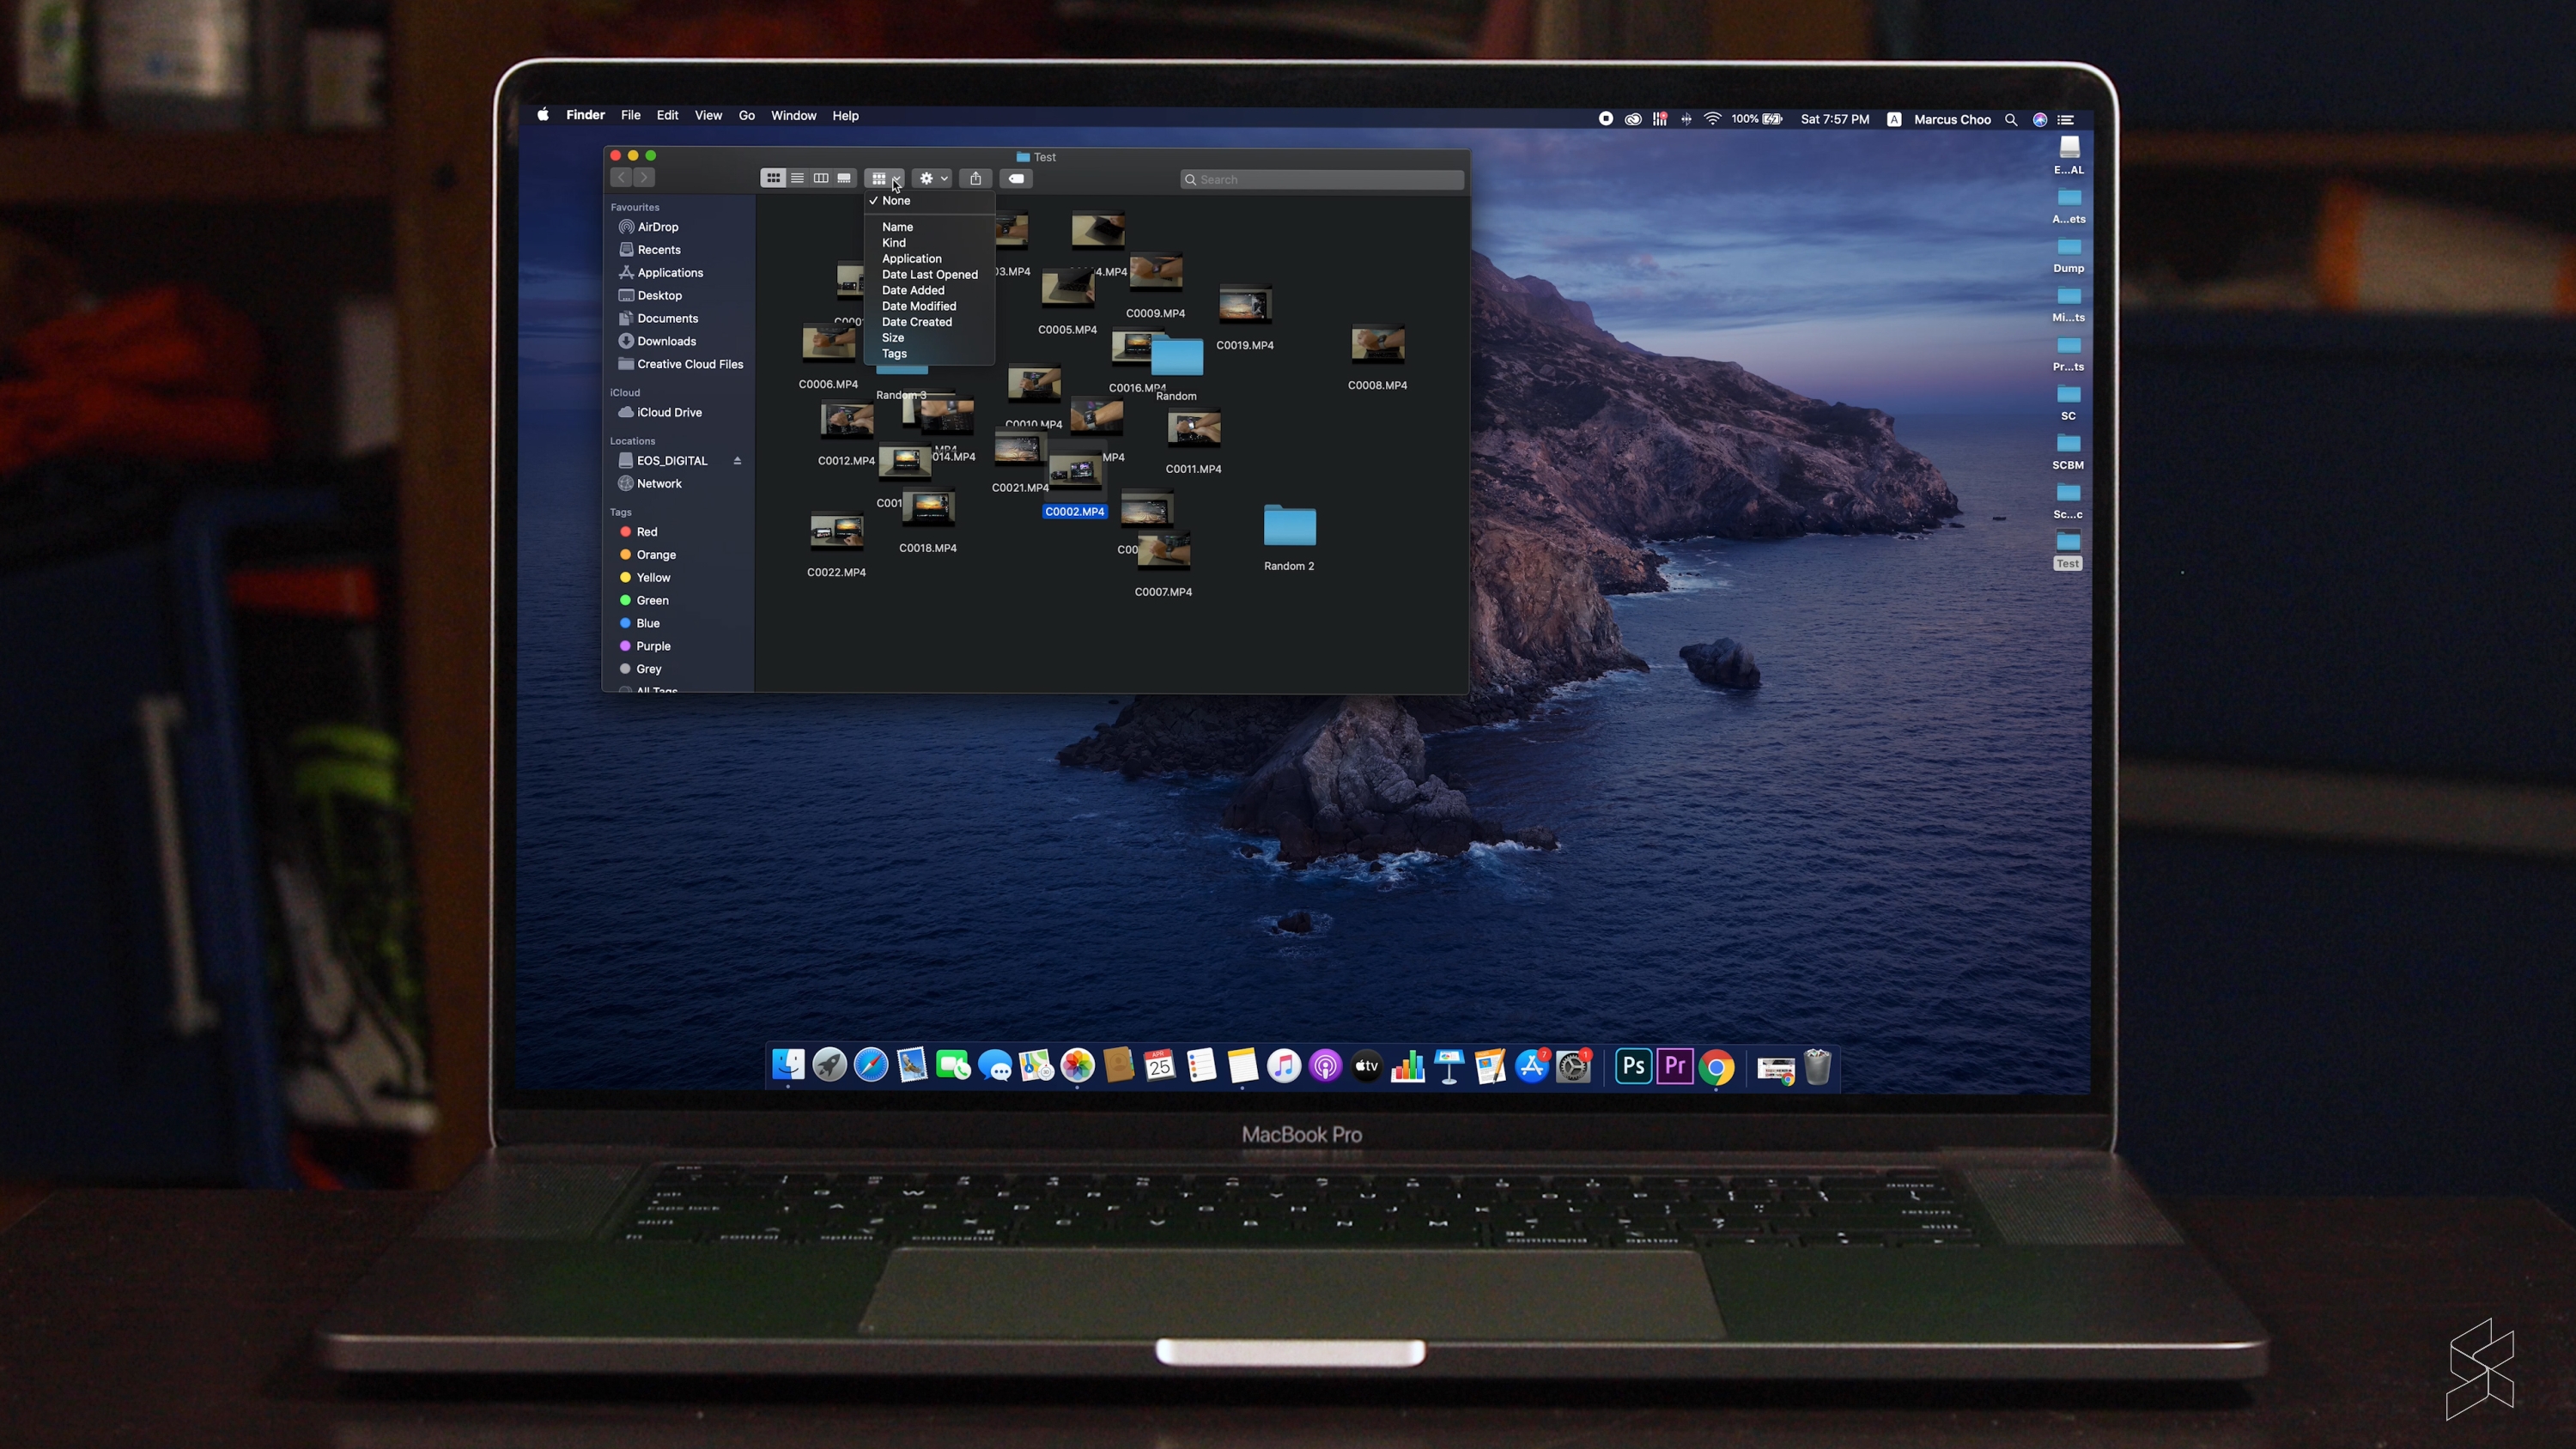Select the Purple tag in sidebar
The width and height of the screenshot is (2576, 1449).
coord(653,646)
